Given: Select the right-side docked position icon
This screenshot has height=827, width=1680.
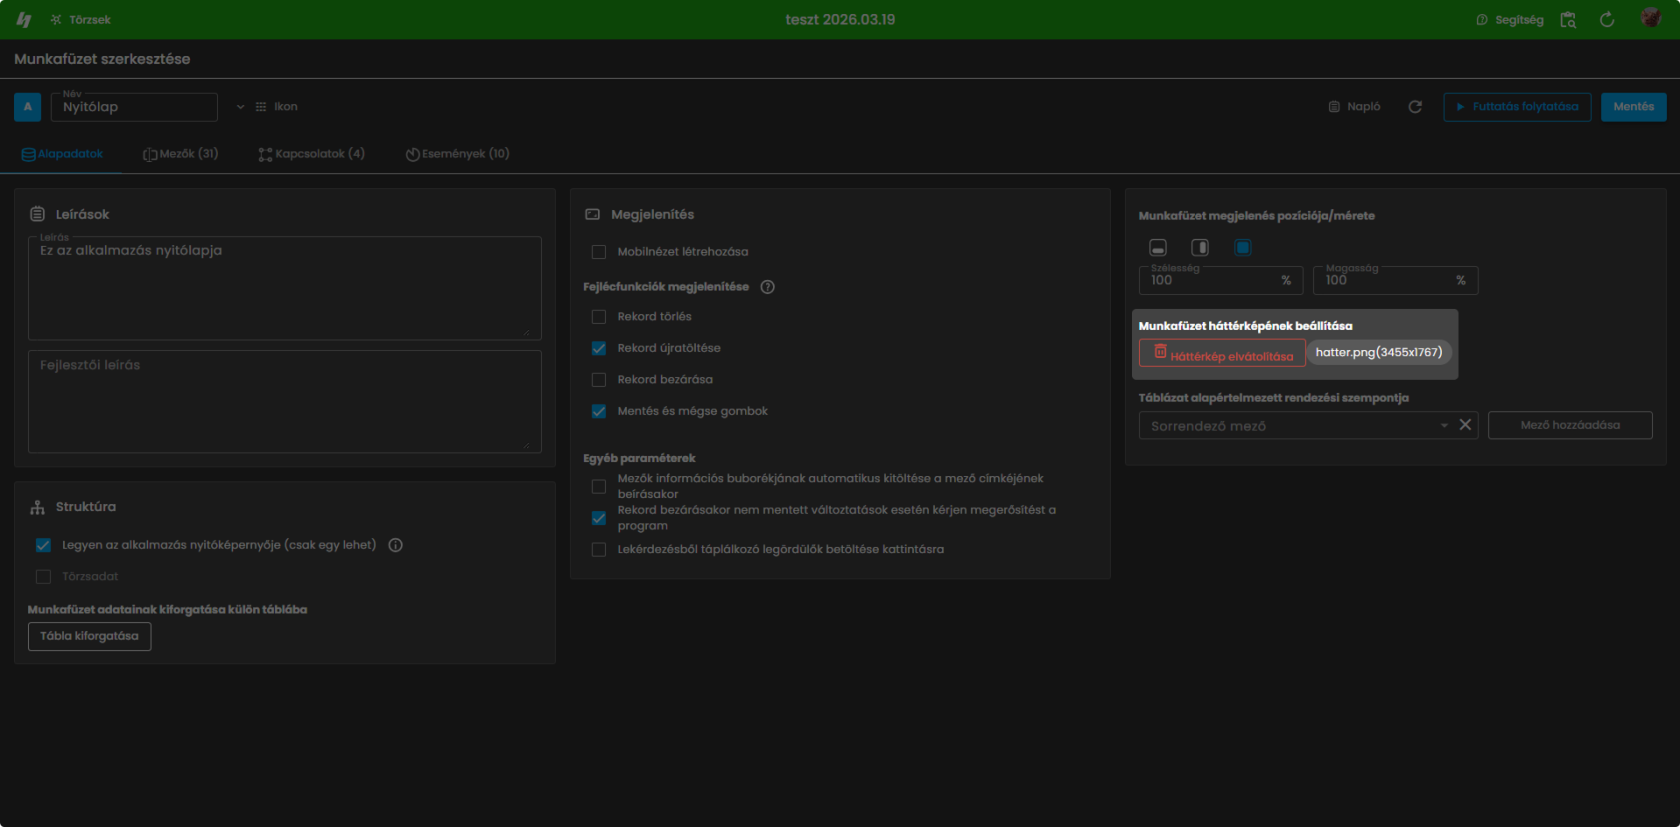Looking at the screenshot, I should pos(1200,247).
